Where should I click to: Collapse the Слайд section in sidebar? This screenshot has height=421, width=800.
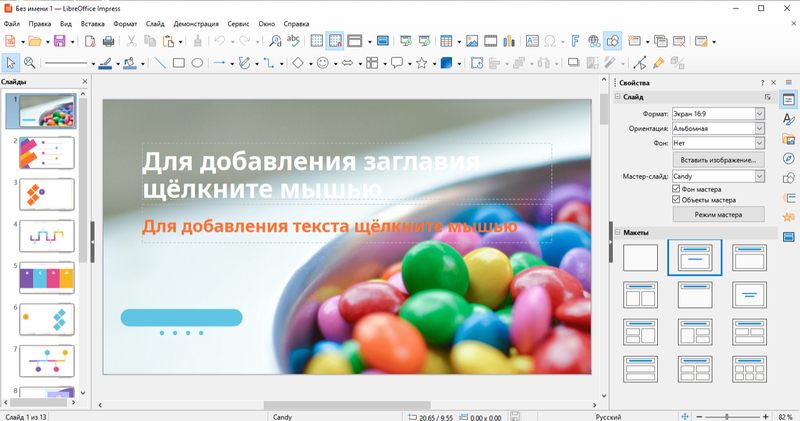pos(618,96)
